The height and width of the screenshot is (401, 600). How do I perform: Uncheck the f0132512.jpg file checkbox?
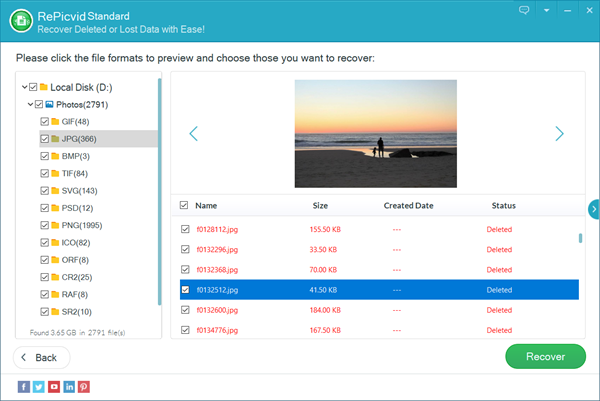[x=185, y=290]
